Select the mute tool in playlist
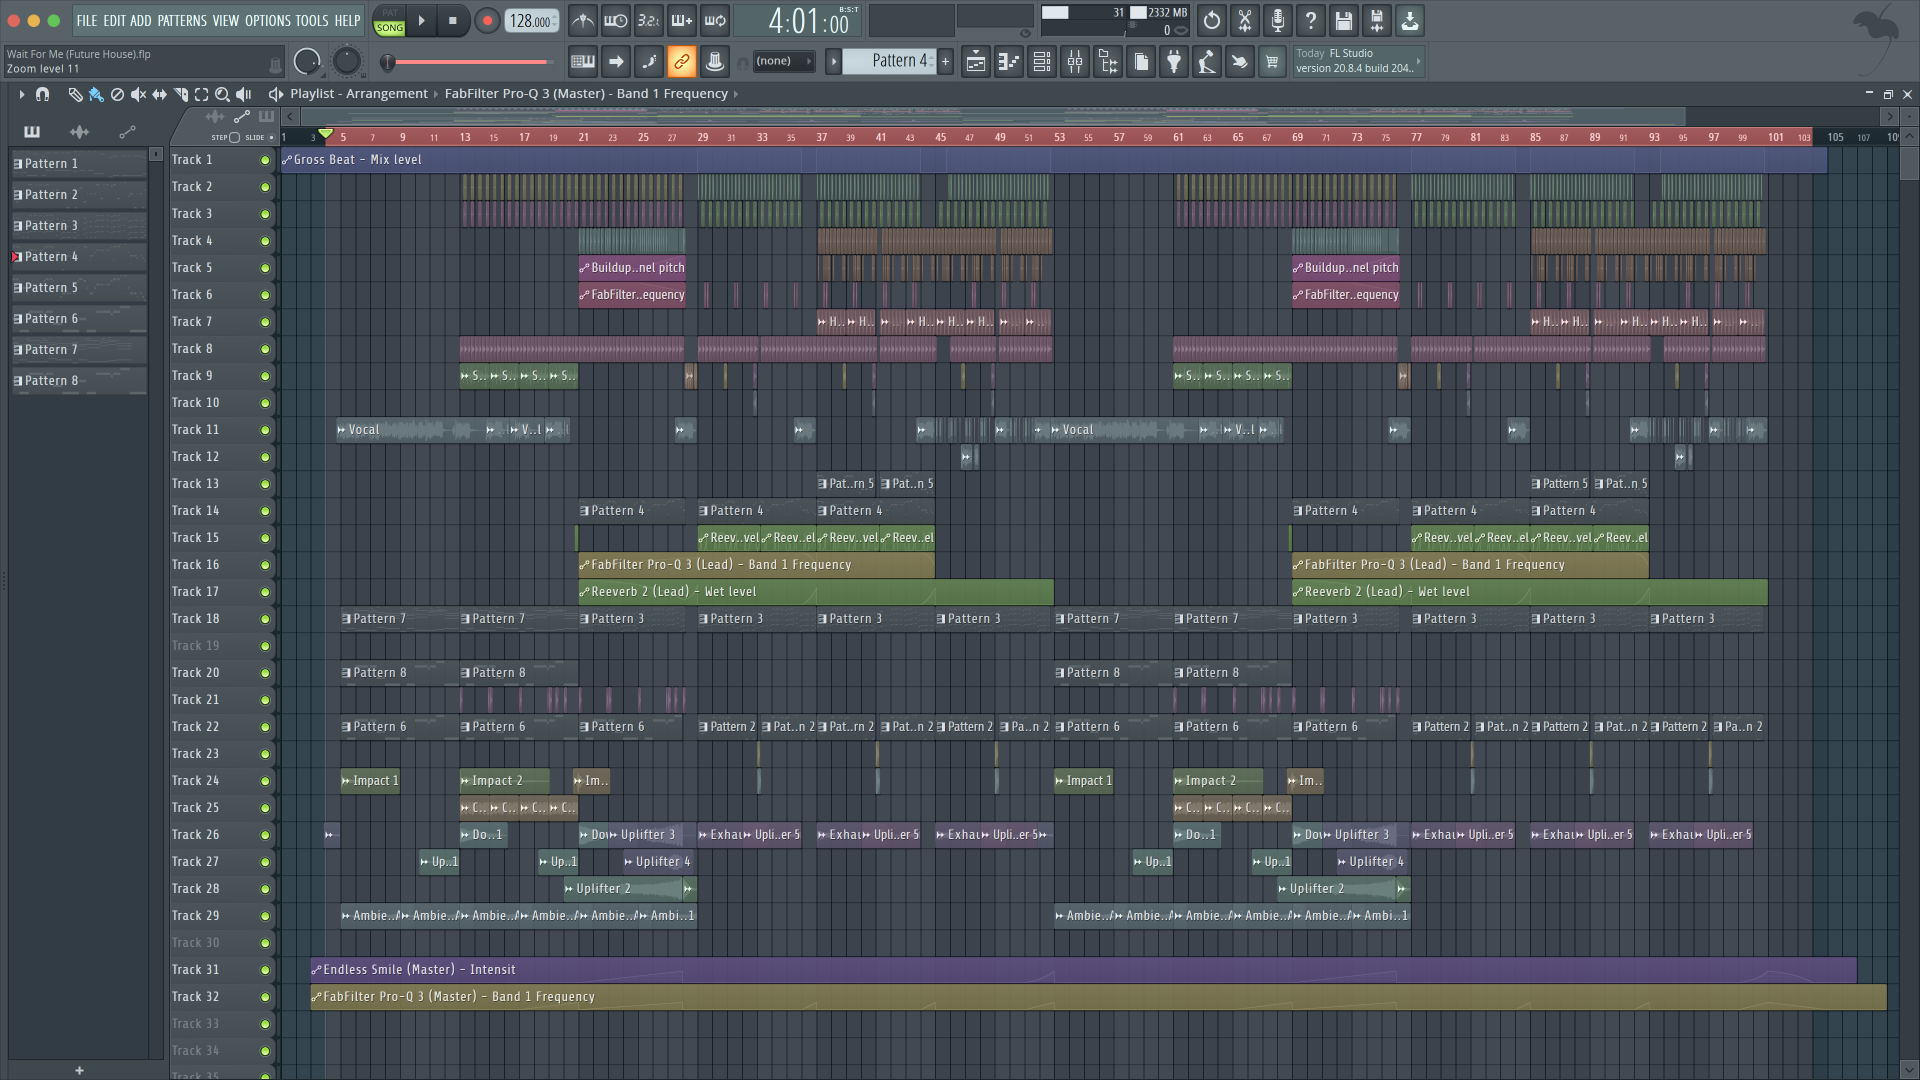Viewport: 1920px width, 1080px height. coord(138,94)
